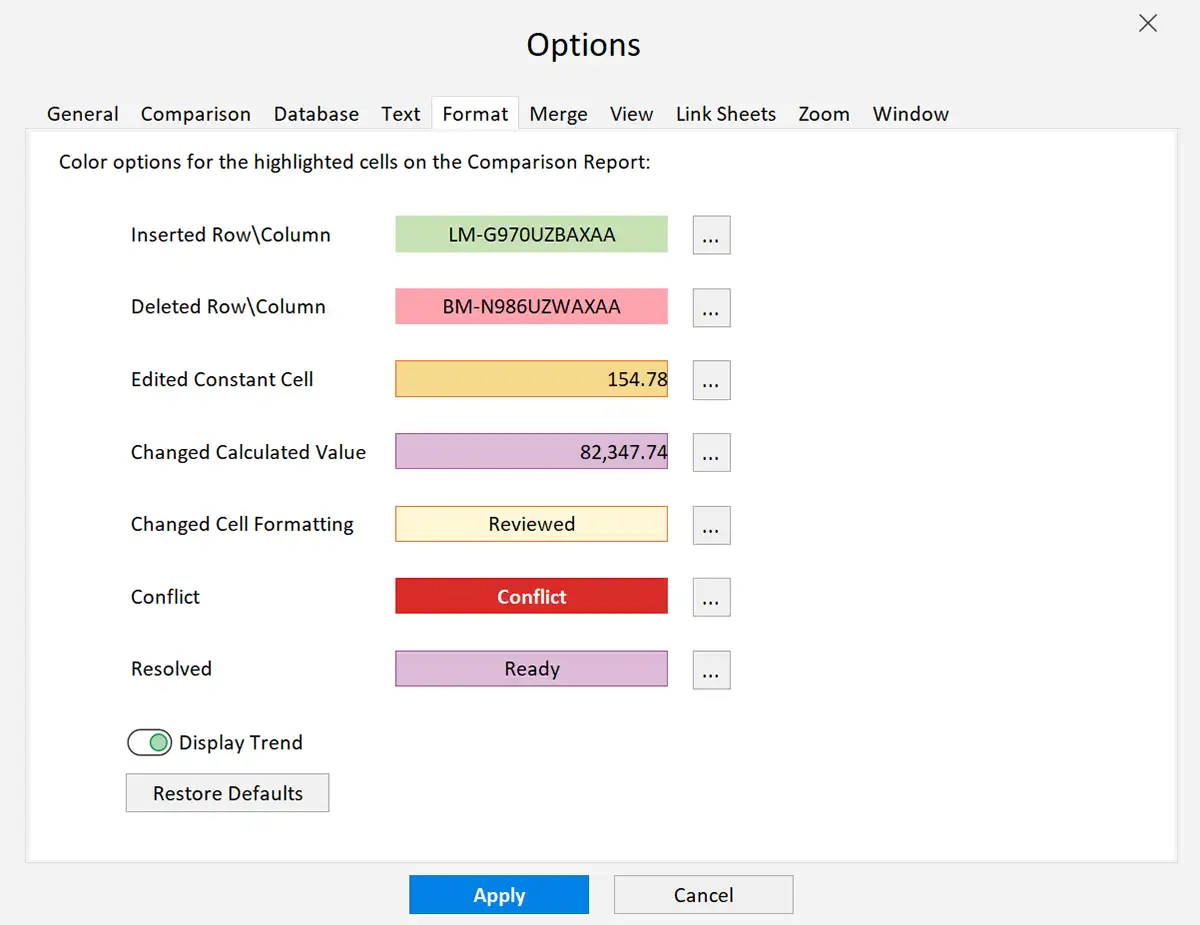This screenshot has width=1200, height=925.
Task: Toggle the Display Trend switch
Action: tap(149, 742)
